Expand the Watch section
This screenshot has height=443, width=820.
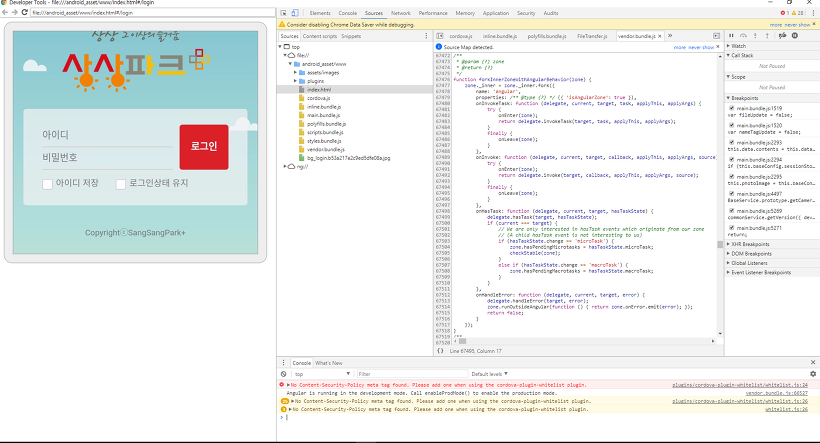(x=772, y=46)
